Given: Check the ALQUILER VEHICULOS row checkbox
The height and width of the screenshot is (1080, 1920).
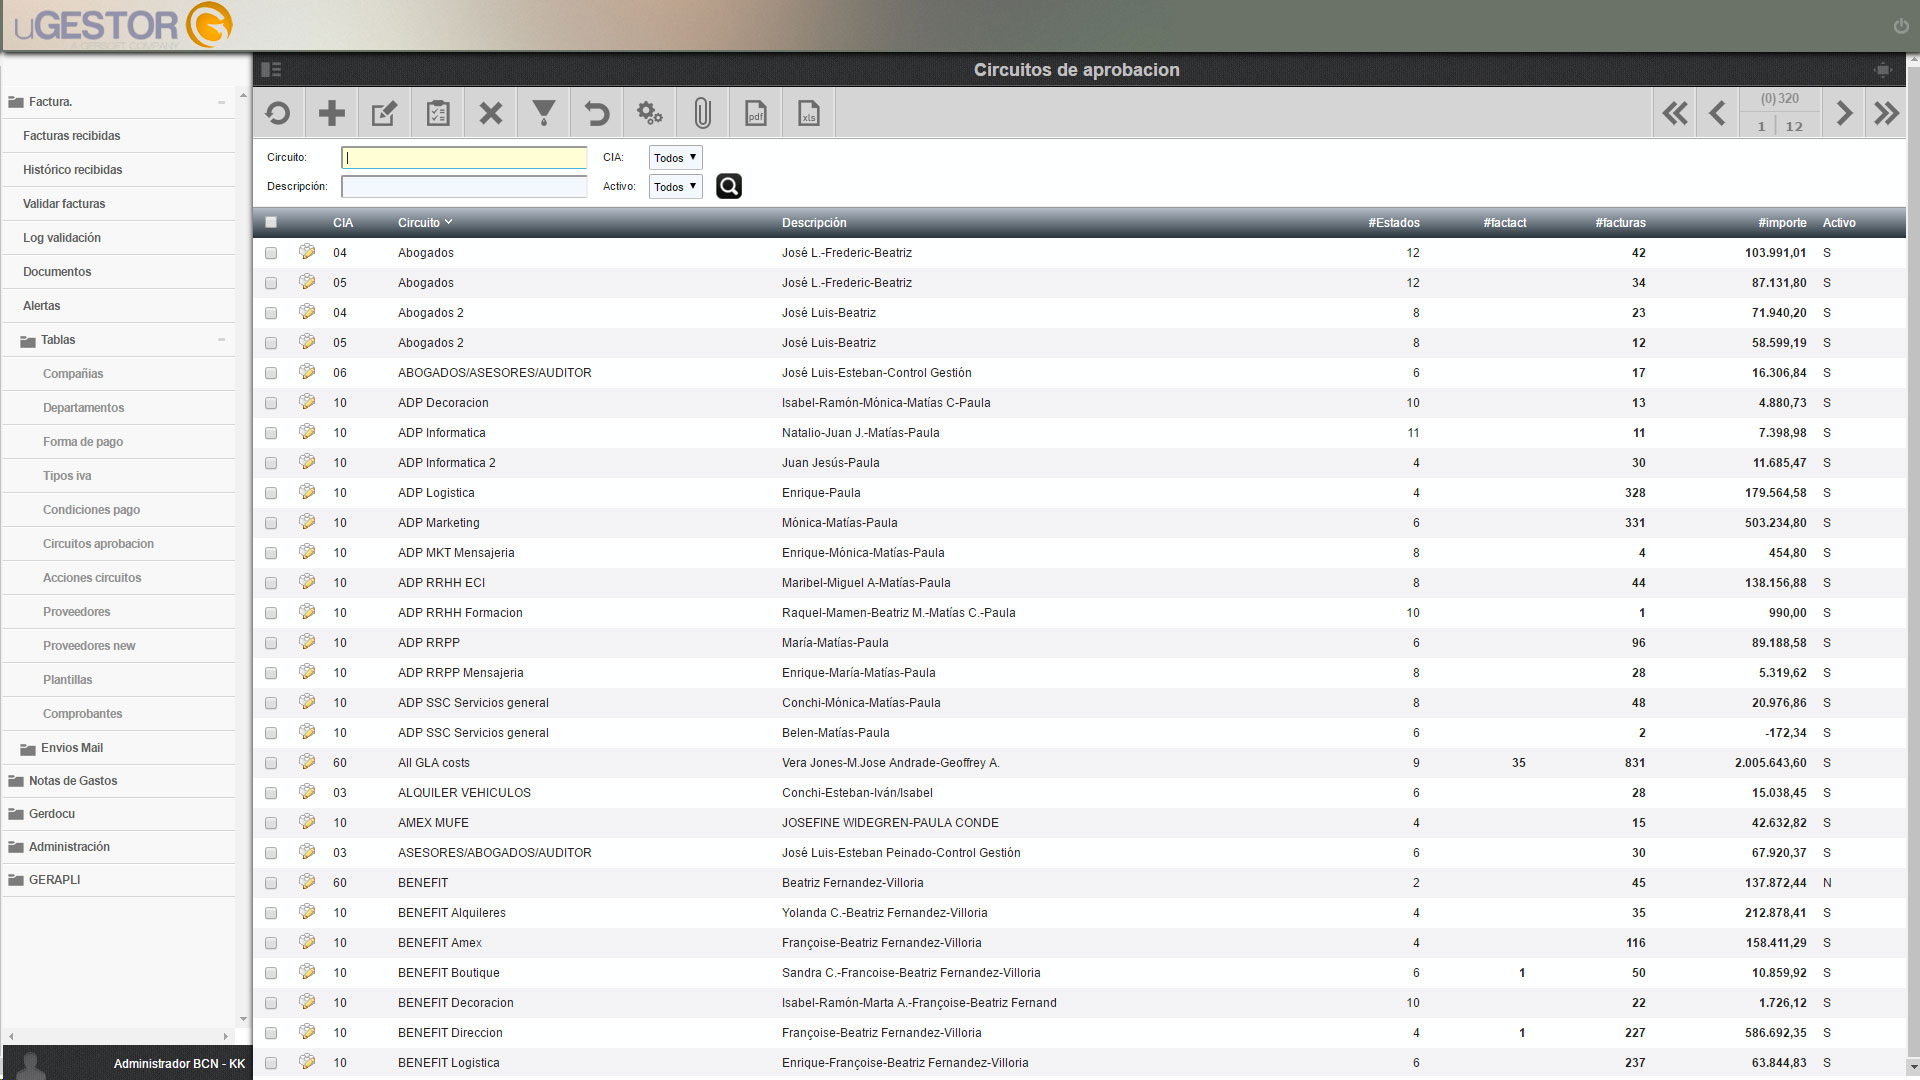Looking at the screenshot, I should 271,793.
